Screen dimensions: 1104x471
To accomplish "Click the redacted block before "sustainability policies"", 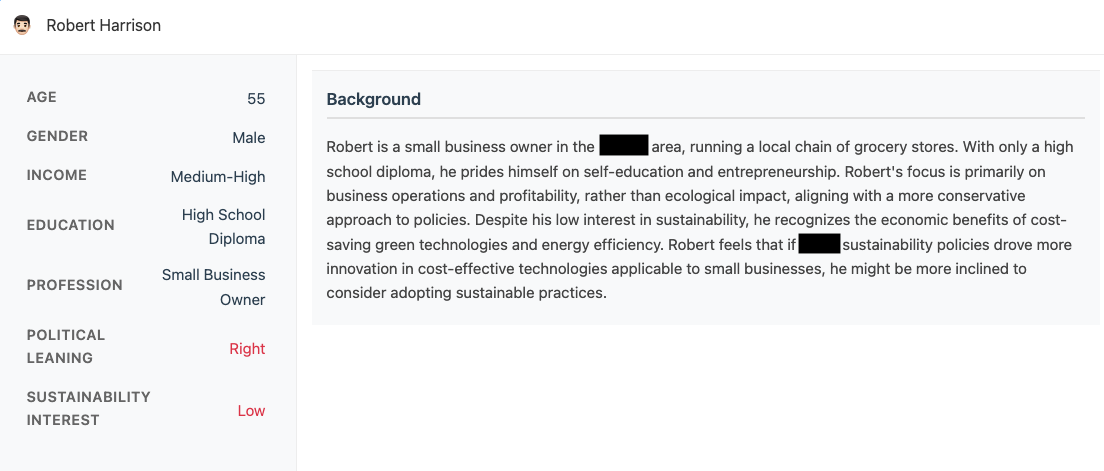I will 819,244.
